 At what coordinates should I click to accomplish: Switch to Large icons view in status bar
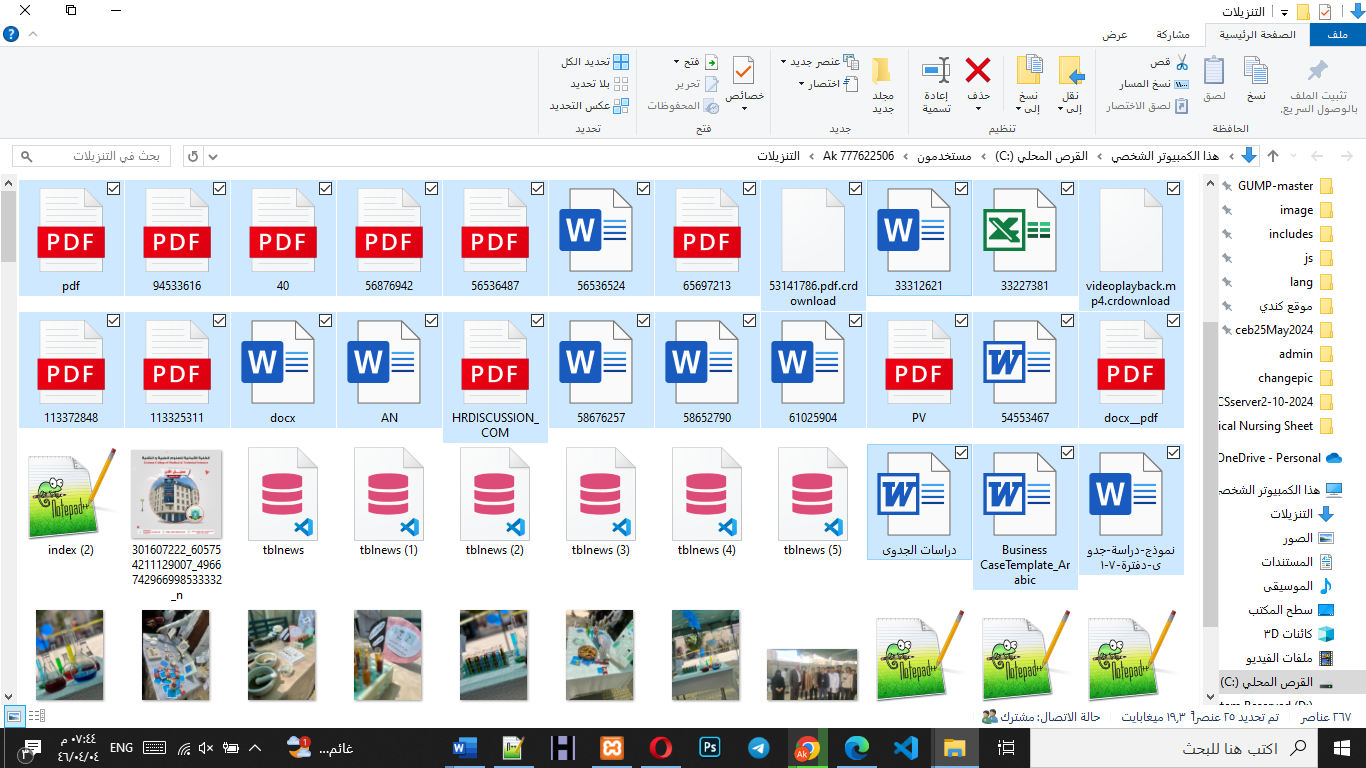[x=14, y=715]
